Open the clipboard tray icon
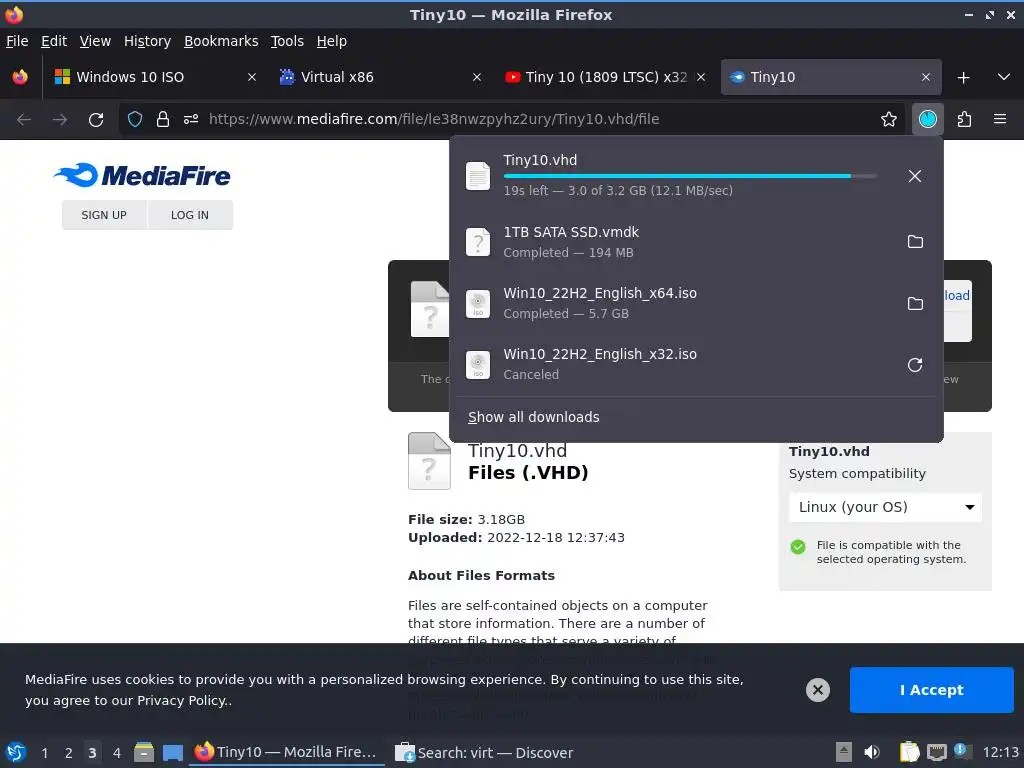 click(x=909, y=752)
